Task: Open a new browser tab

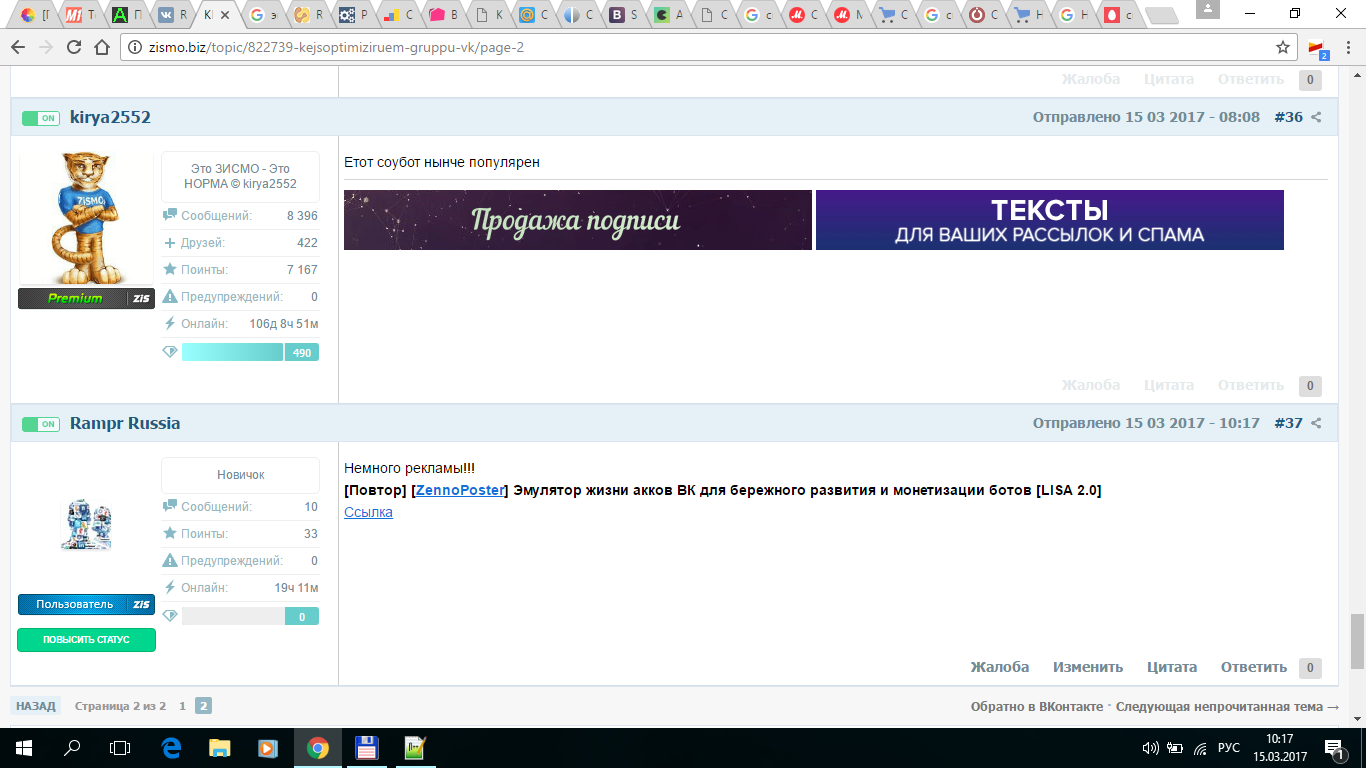Action: tap(1160, 15)
